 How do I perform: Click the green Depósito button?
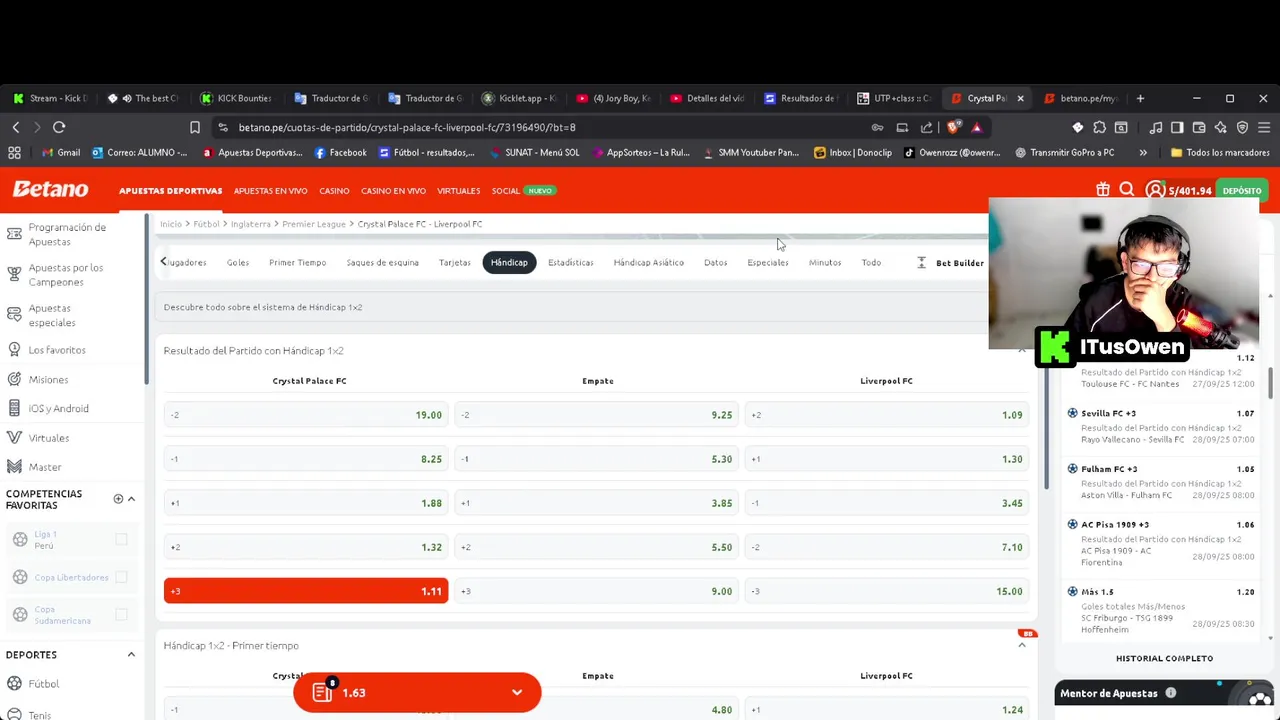pyautogui.click(x=1242, y=191)
